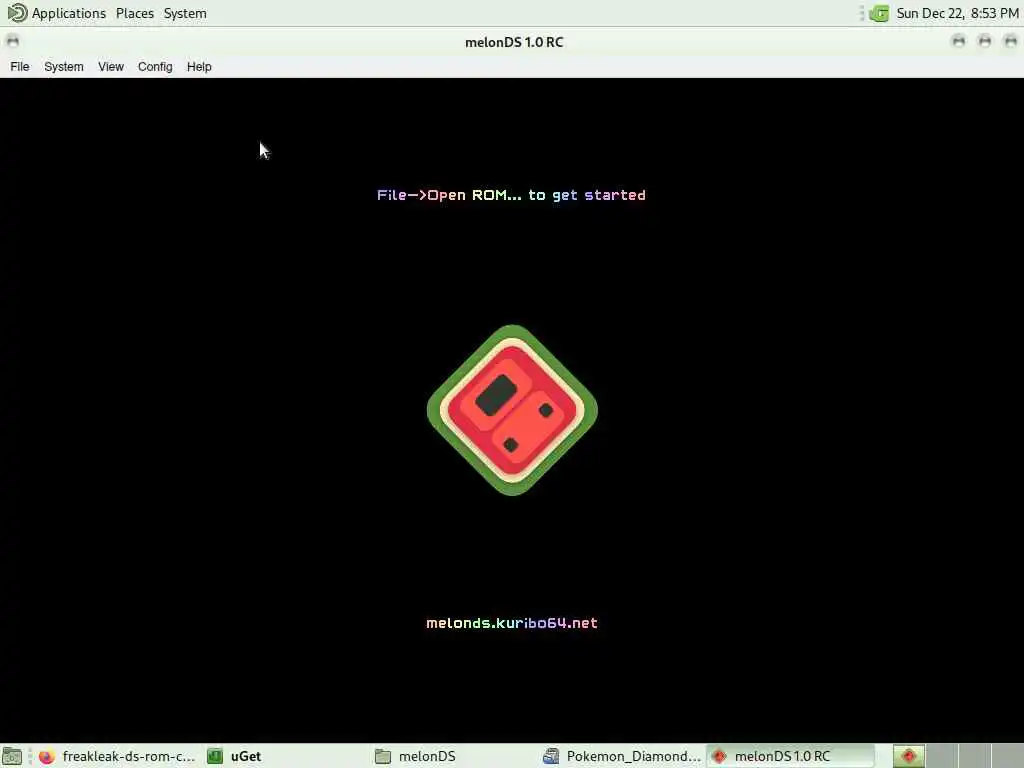Viewport: 1024px width, 768px height.
Task: Minimize the melonDS window
Action: point(959,42)
